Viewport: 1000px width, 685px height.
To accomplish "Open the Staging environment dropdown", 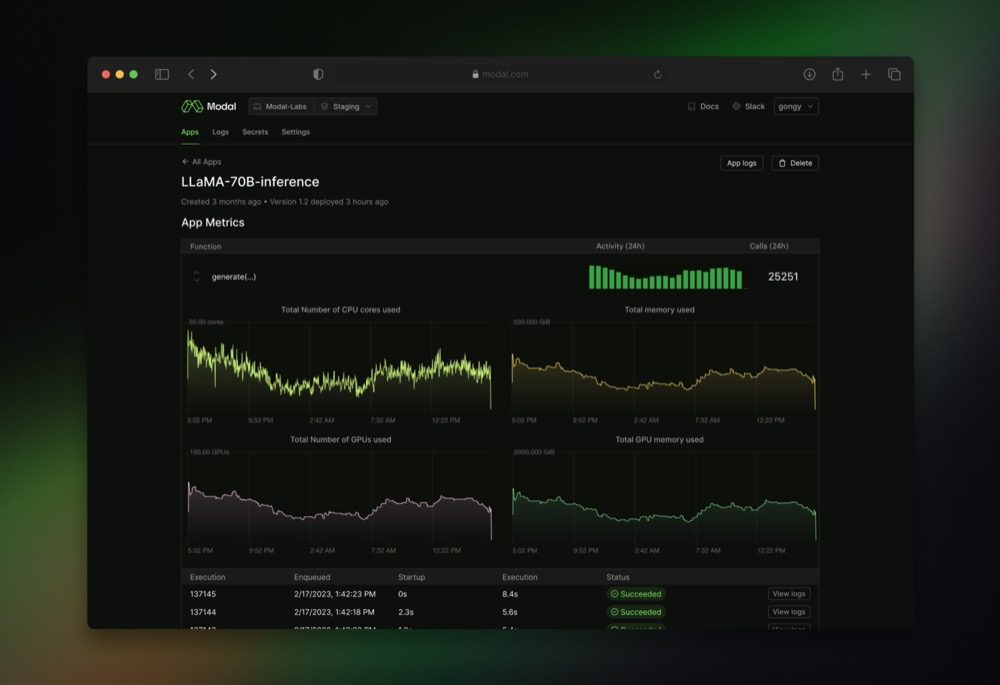I will 346,106.
